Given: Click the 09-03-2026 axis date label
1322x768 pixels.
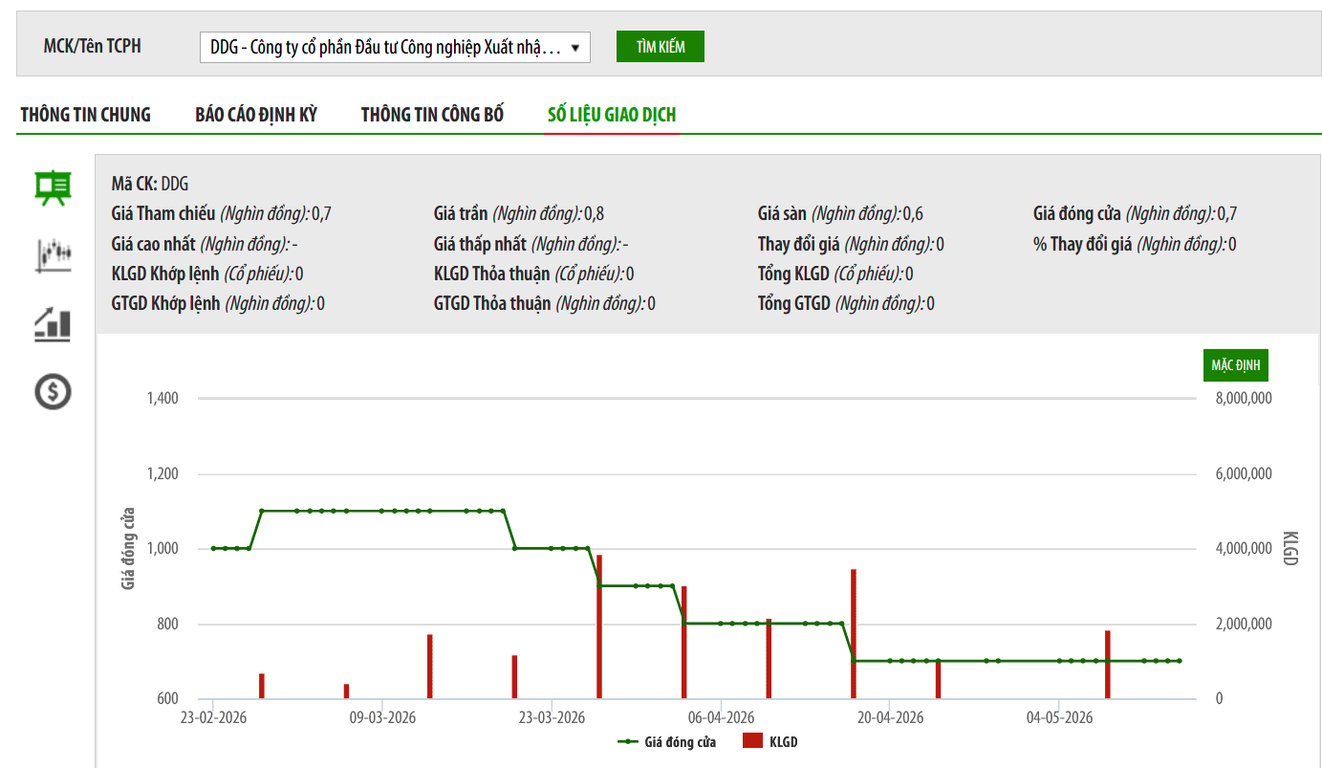Looking at the screenshot, I should point(382,718).
